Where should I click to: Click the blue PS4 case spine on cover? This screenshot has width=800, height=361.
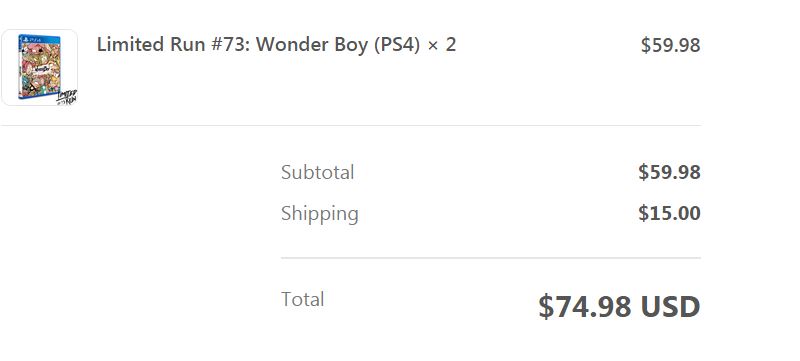(20, 67)
